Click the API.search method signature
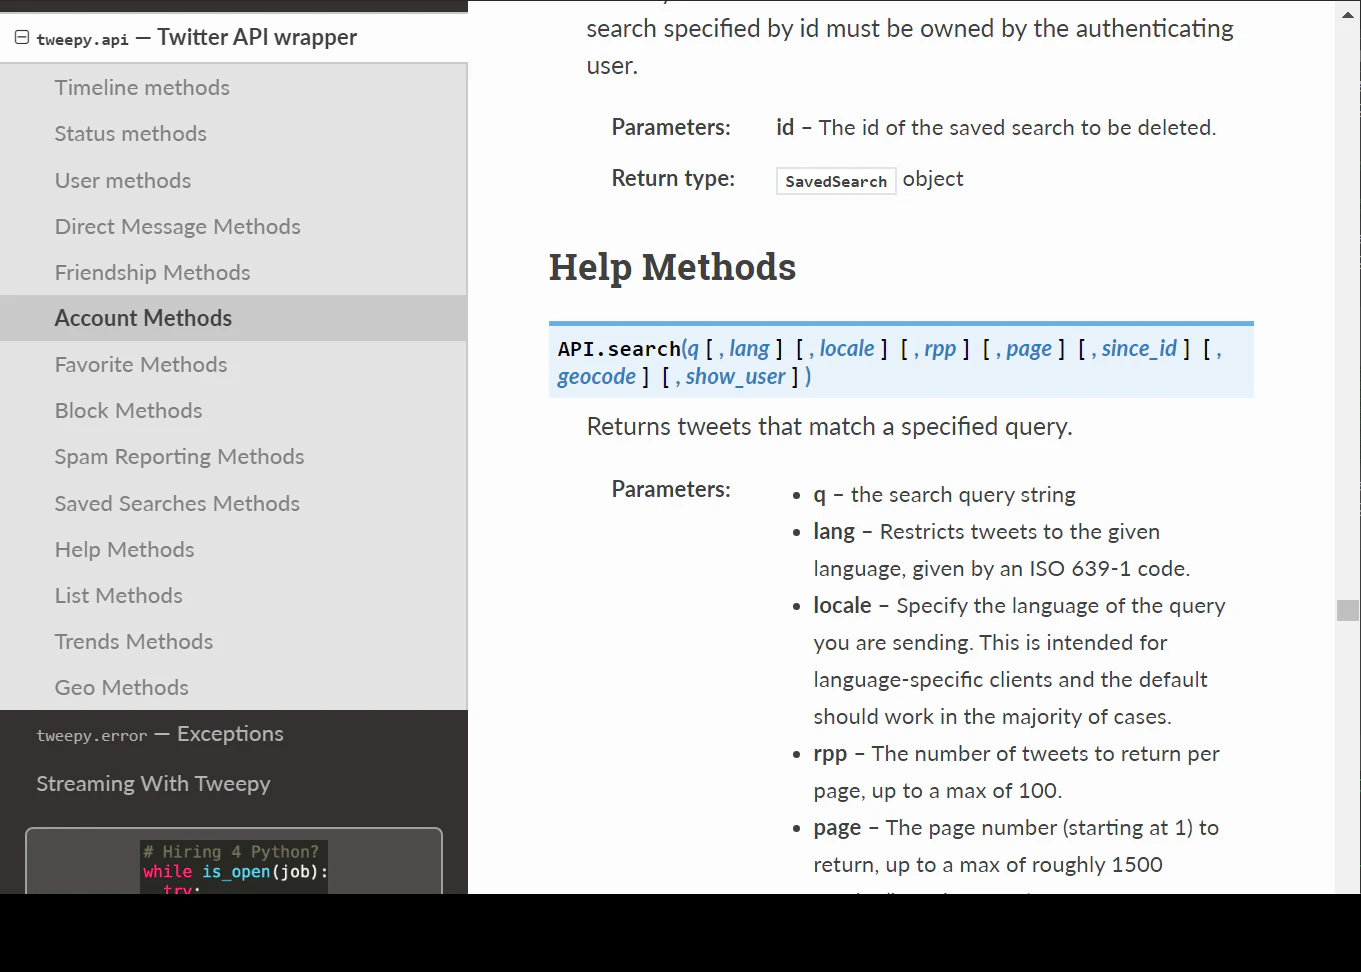The width and height of the screenshot is (1361, 972). pyautogui.click(x=901, y=362)
